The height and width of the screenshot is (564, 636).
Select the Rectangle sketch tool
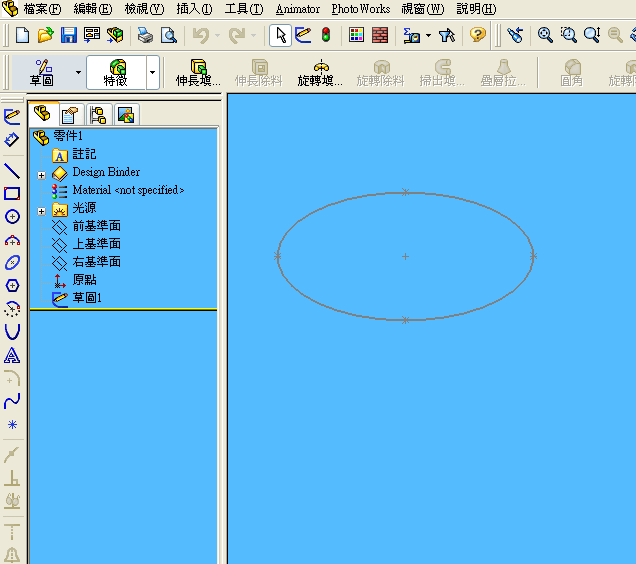tap(12, 194)
